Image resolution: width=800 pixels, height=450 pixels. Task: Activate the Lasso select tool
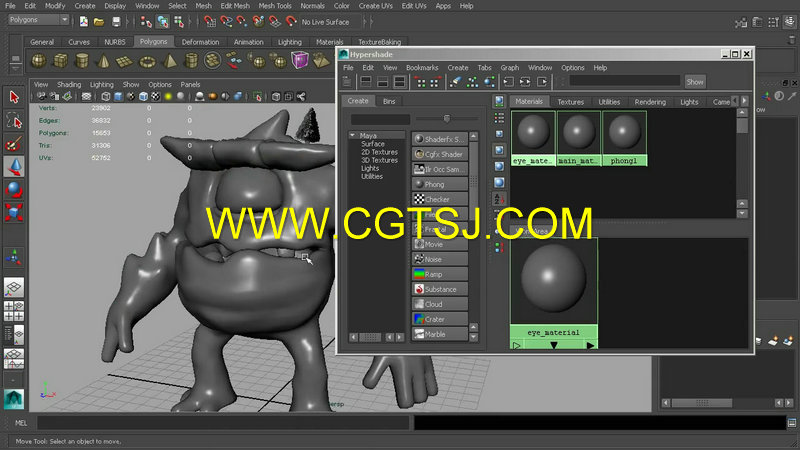14,120
